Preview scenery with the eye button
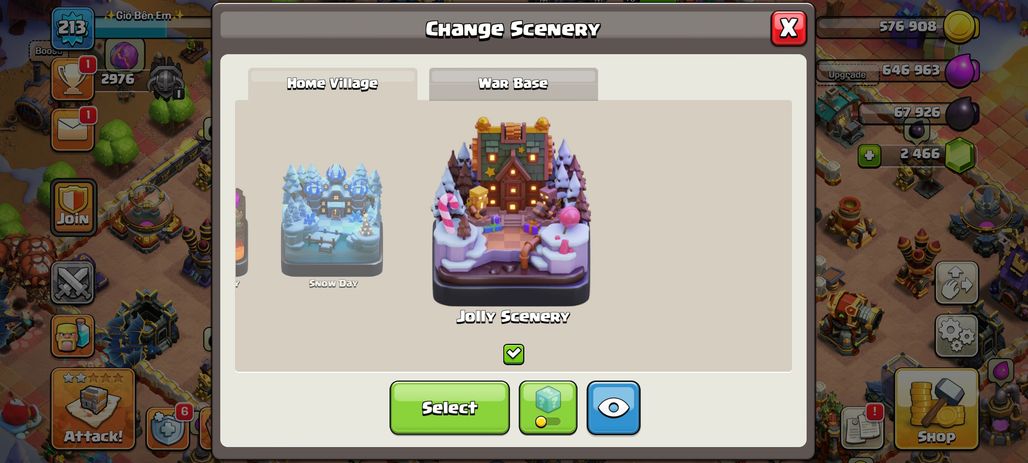 point(613,407)
